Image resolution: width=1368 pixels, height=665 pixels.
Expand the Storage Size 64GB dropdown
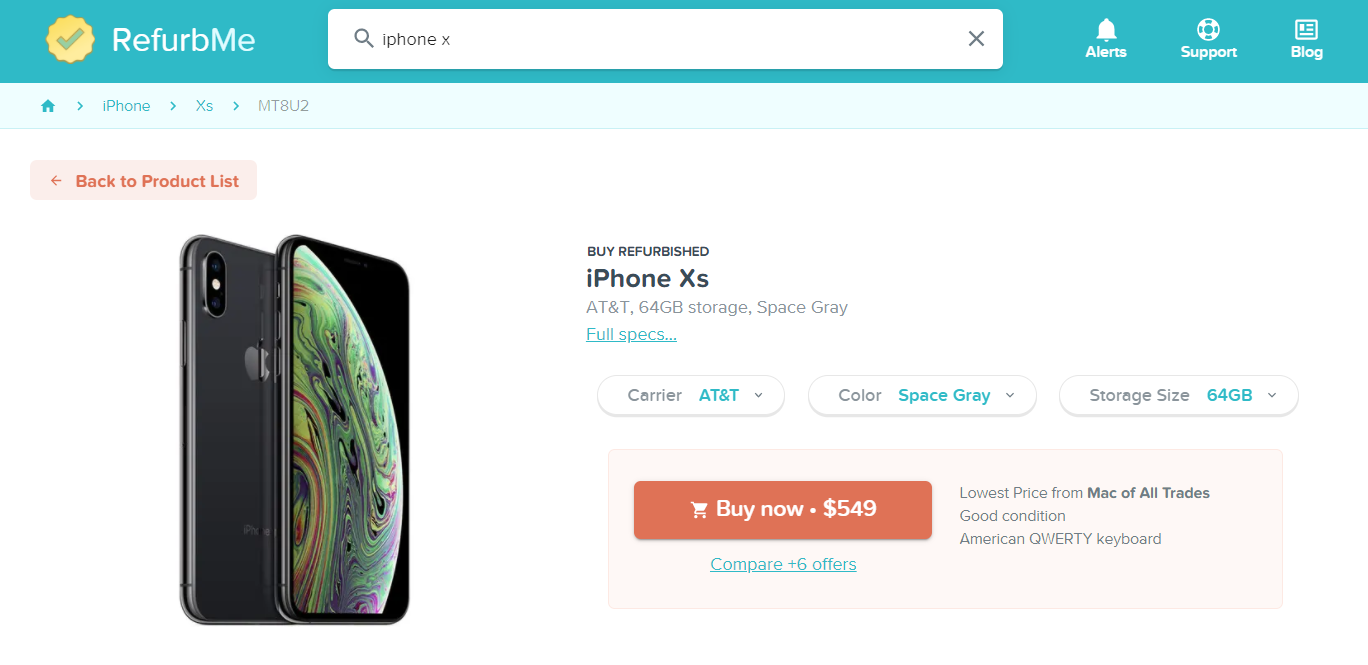1178,395
